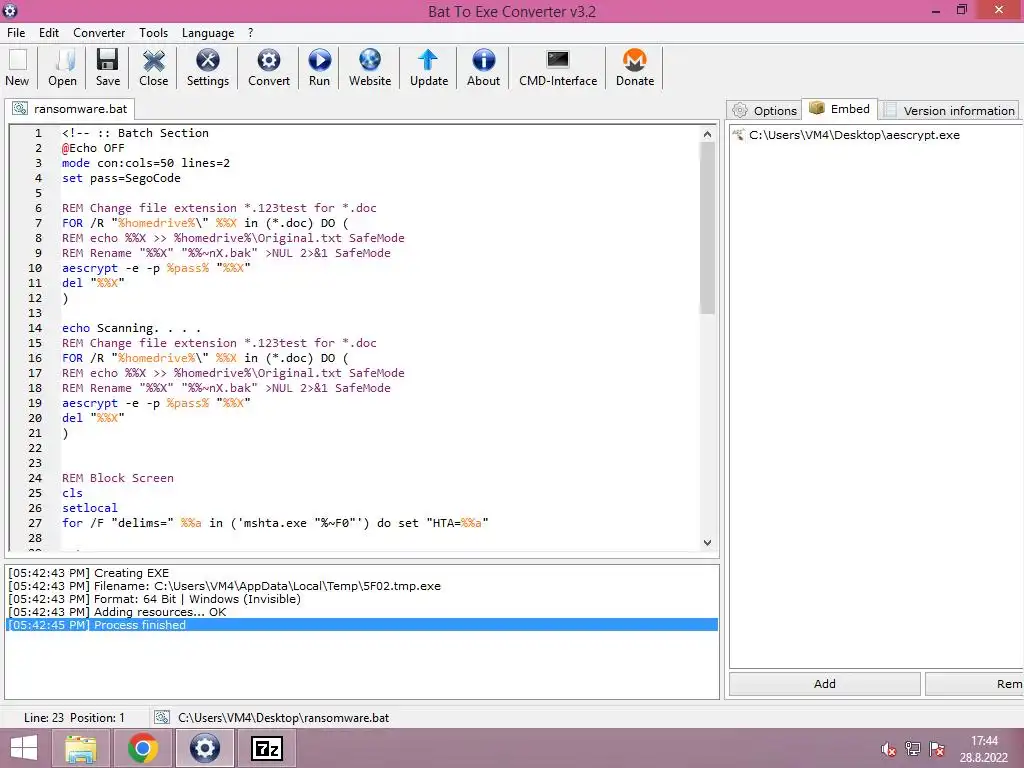Switch to the Embed tab

point(839,109)
